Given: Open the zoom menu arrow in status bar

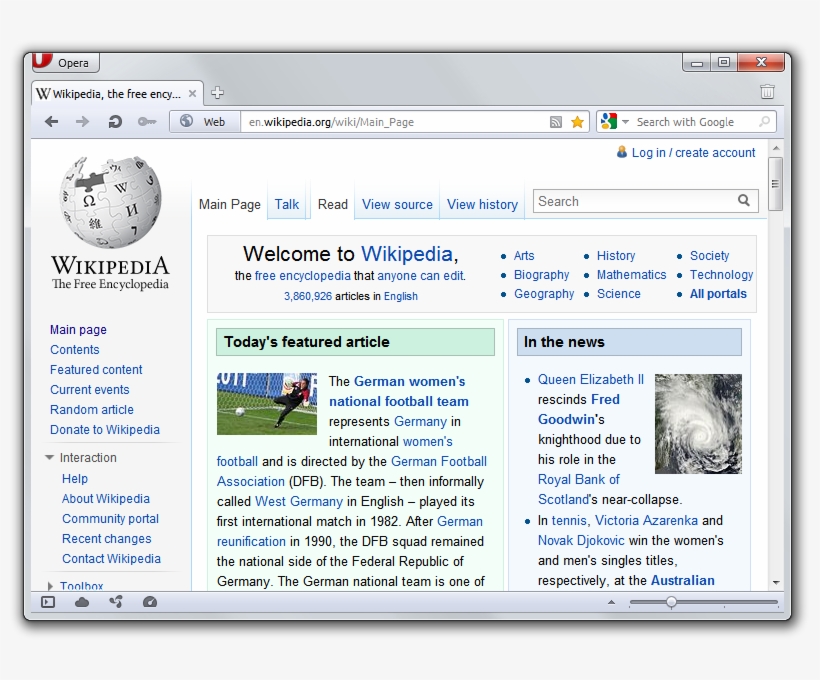Looking at the screenshot, I should (x=611, y=602).
